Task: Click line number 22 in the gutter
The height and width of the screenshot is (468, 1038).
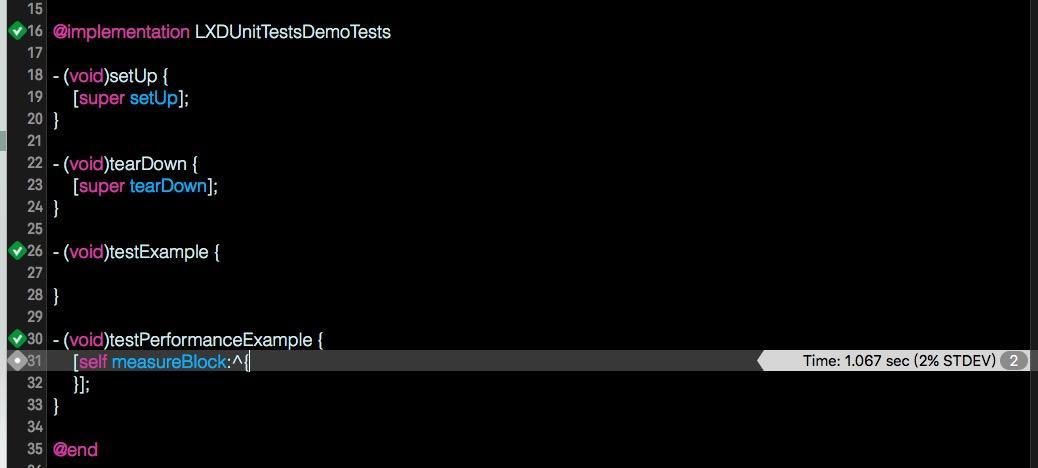Action: (x=35, y=163)
